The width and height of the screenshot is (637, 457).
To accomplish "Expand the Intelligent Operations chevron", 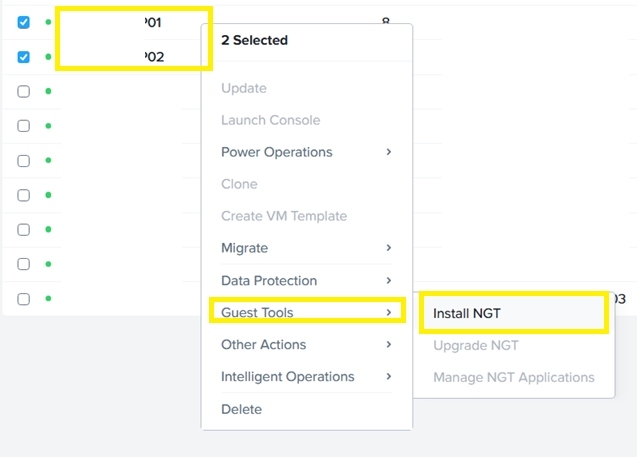I will point(389,377).
